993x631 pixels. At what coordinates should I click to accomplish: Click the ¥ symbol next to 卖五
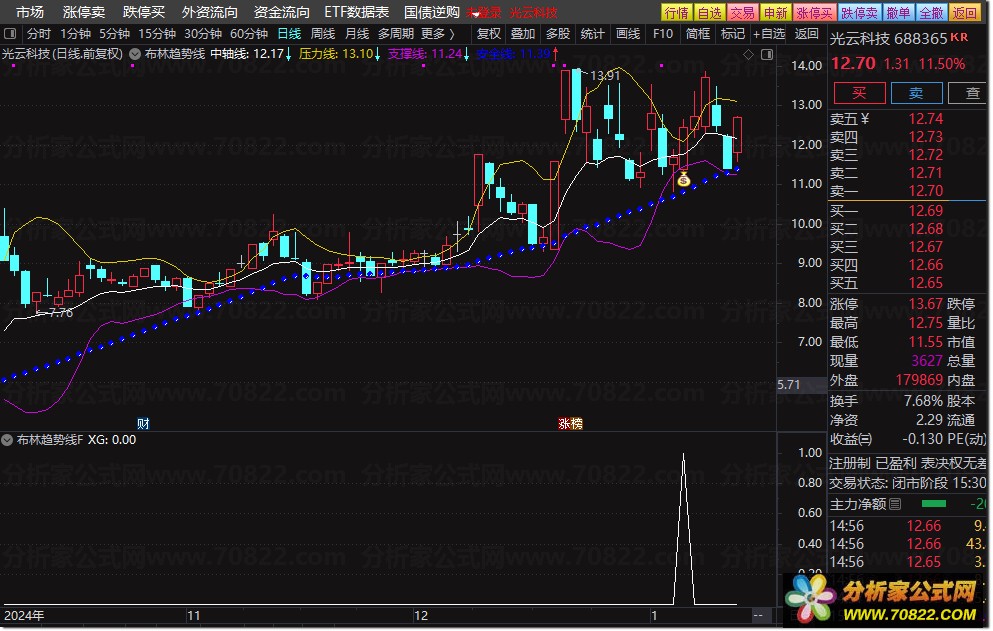[x=865, y=118]
